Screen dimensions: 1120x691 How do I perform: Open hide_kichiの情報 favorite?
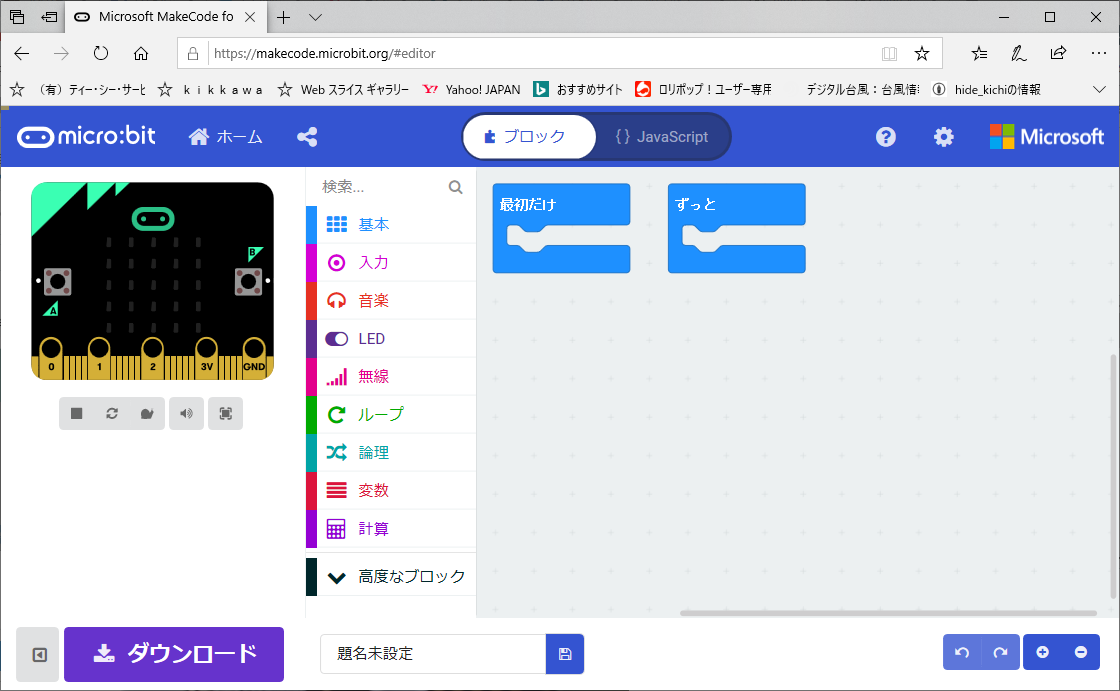pyautogui.click(x=986, y=89)
